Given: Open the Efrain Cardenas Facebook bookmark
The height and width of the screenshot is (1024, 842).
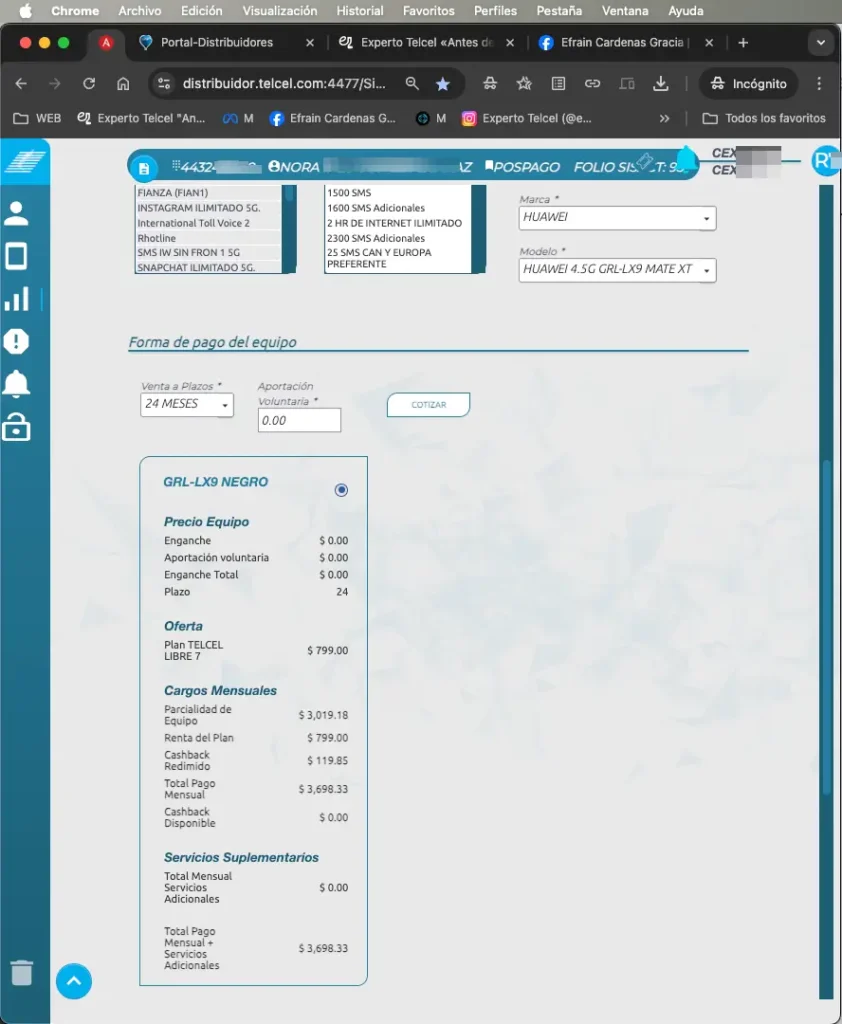Looking at the screenshot, I should click(x=332, y=118).
